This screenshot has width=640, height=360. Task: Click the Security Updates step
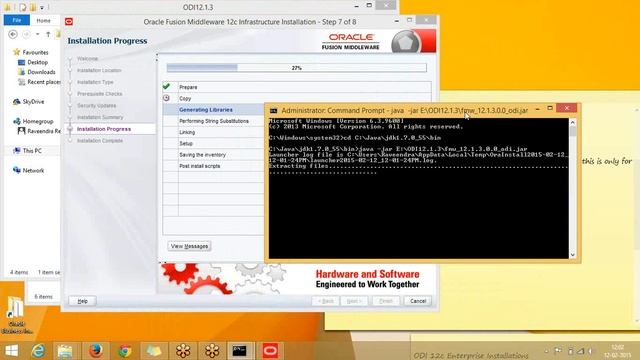click(97, 105)
